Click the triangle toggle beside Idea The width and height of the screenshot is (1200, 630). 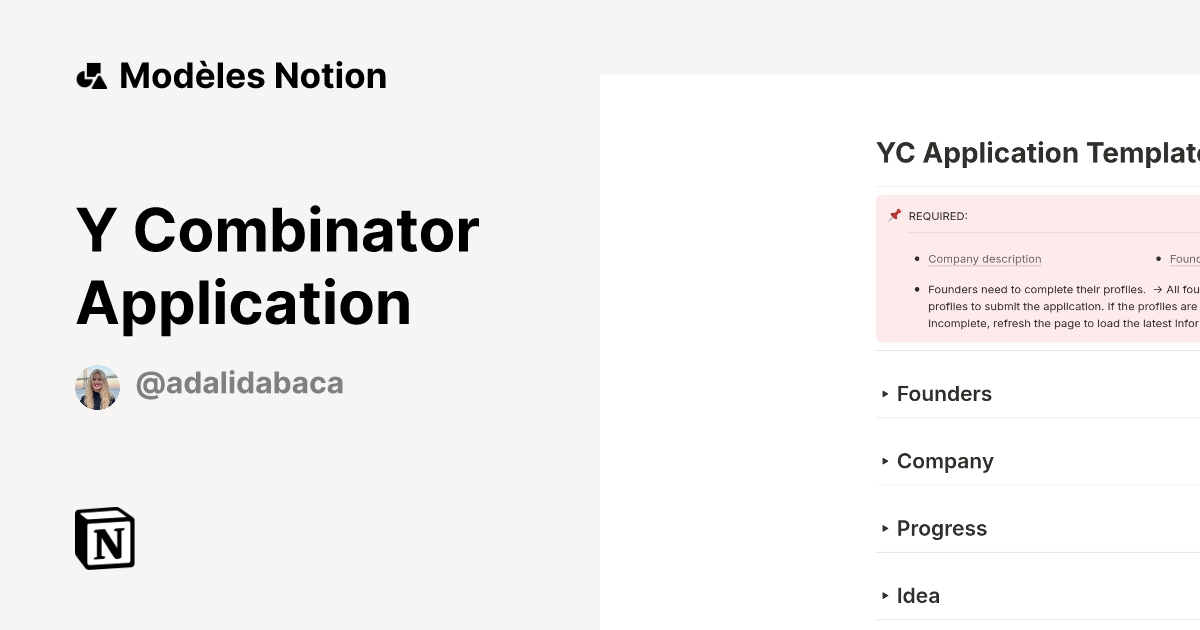[884, 595]
